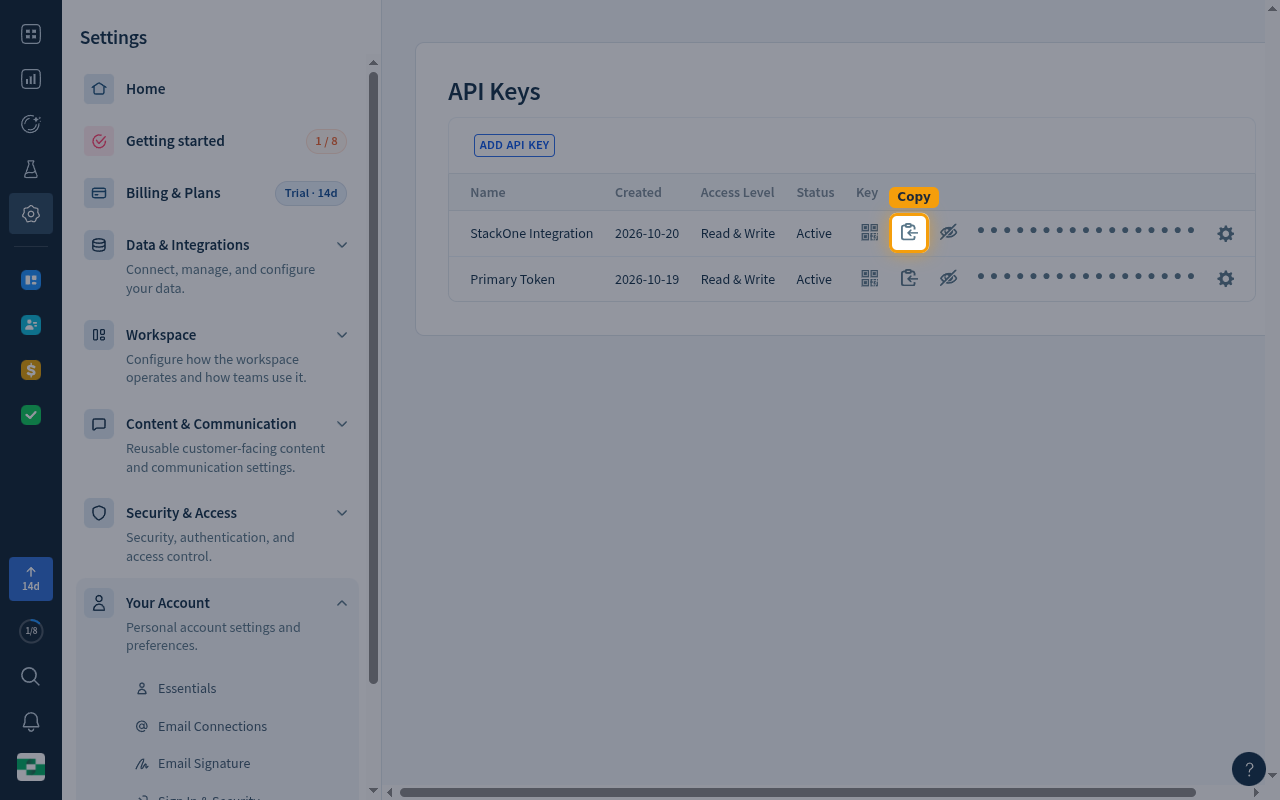Show QR code for Primary Token key
The height and width of the screenshot is (800, 1280).
point(870,279)
